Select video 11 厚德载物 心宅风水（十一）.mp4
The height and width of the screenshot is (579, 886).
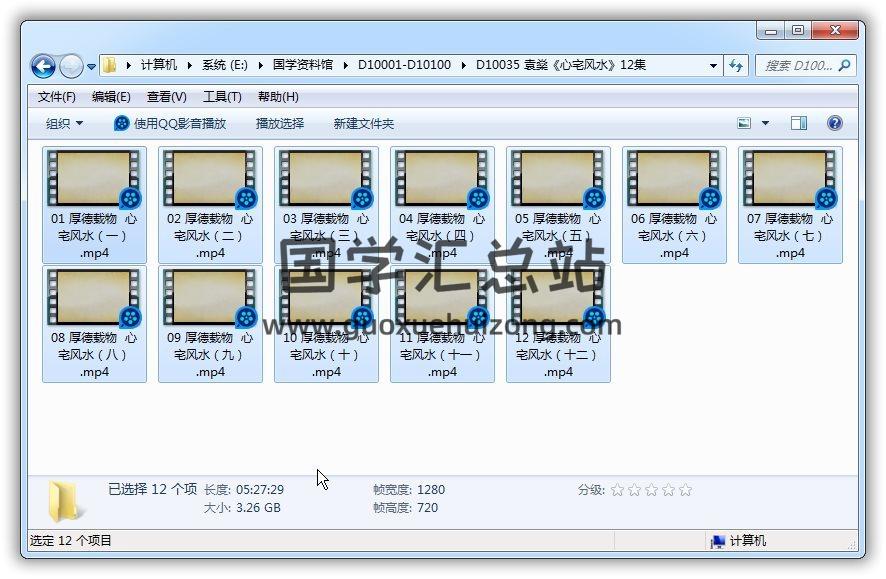[442, 324]
